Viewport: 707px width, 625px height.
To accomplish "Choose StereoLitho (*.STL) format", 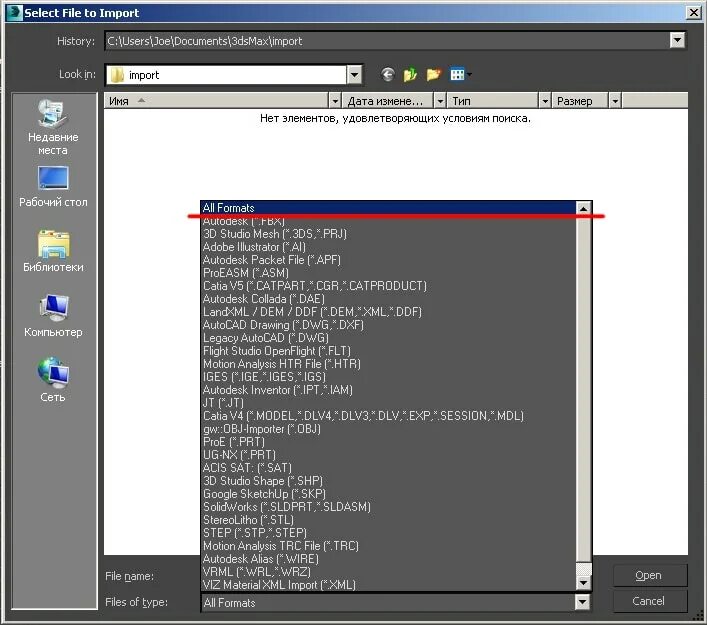I will (x=388, y=520).
